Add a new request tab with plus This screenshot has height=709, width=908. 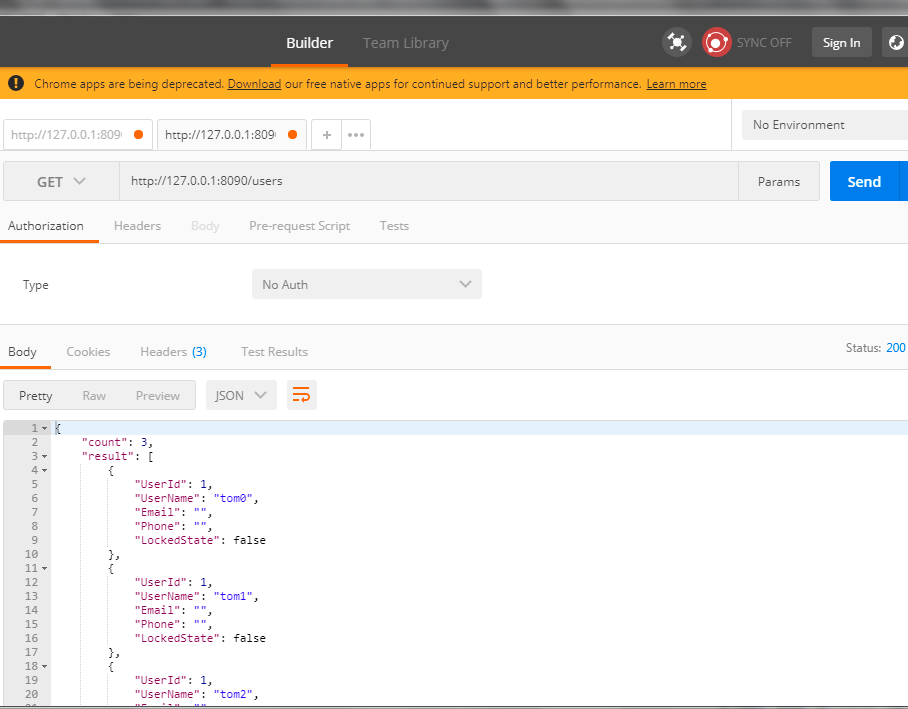327,135
